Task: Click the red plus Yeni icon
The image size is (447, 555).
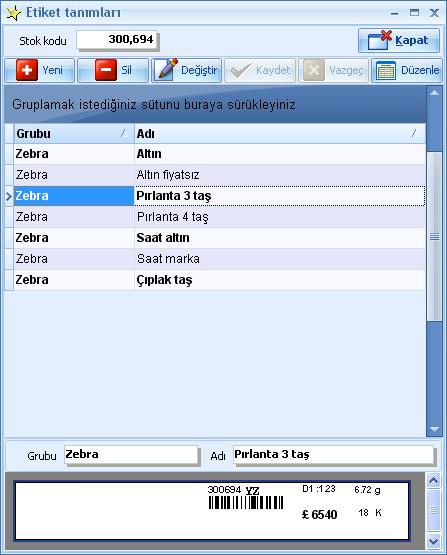Action: (x=27, y=70)
